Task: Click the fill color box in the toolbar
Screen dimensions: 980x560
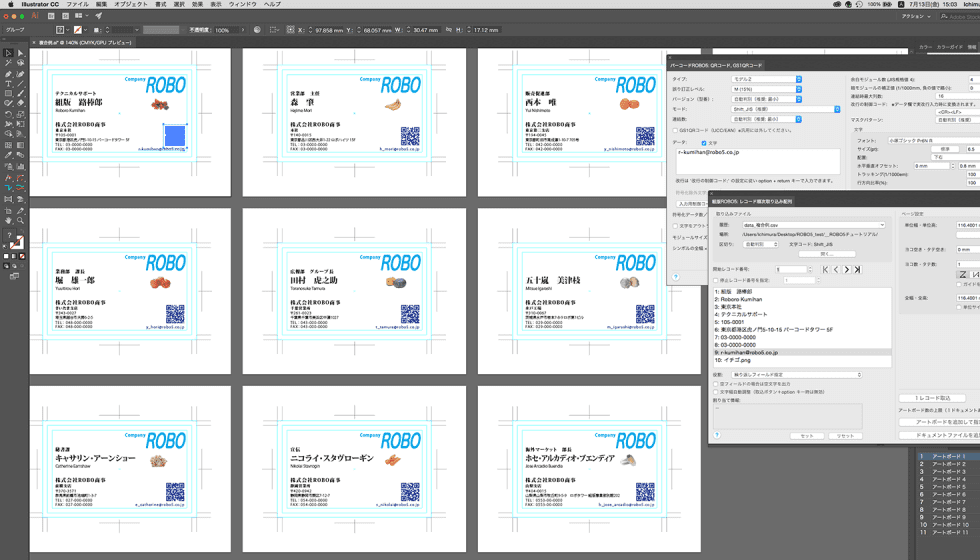Action: (x=9, y=236)
